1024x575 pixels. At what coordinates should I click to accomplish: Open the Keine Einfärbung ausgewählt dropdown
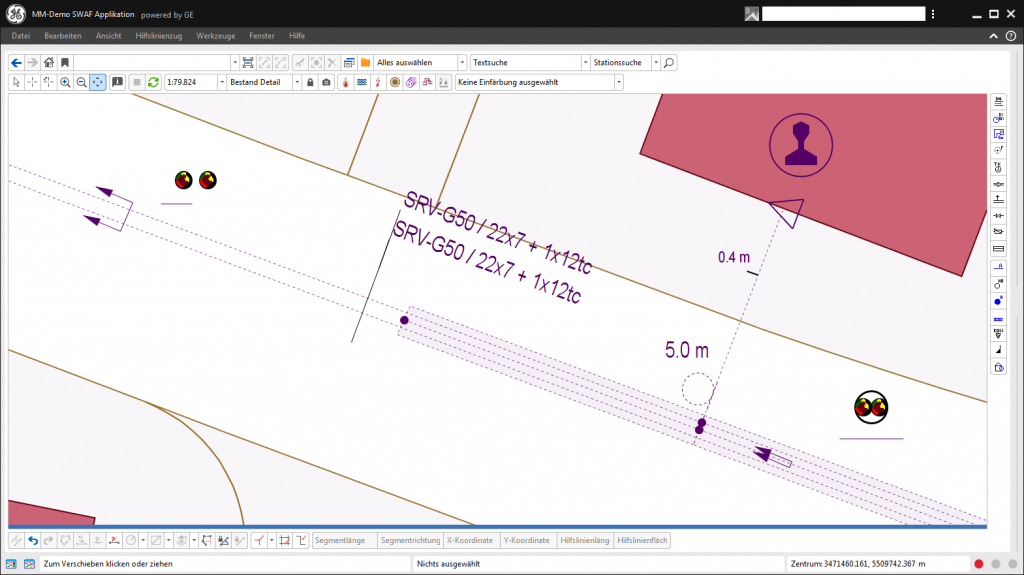pyautogui.click(x=618, y=82)
